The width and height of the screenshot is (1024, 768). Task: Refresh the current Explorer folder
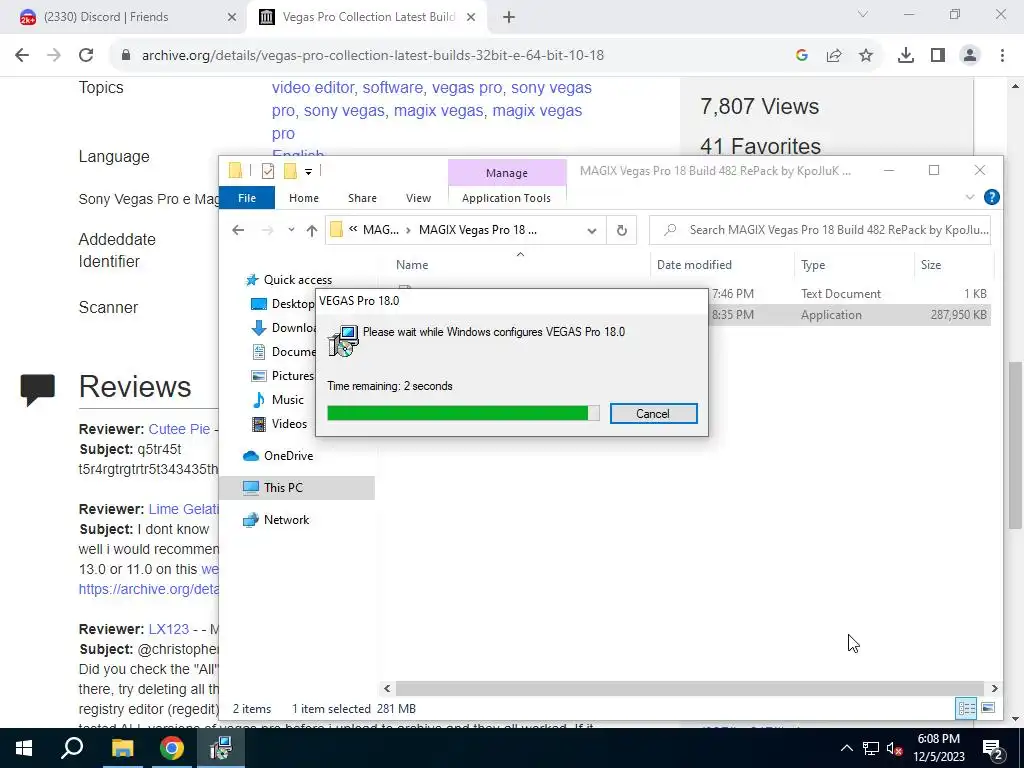pyautogui.click(x=622, y=230)
